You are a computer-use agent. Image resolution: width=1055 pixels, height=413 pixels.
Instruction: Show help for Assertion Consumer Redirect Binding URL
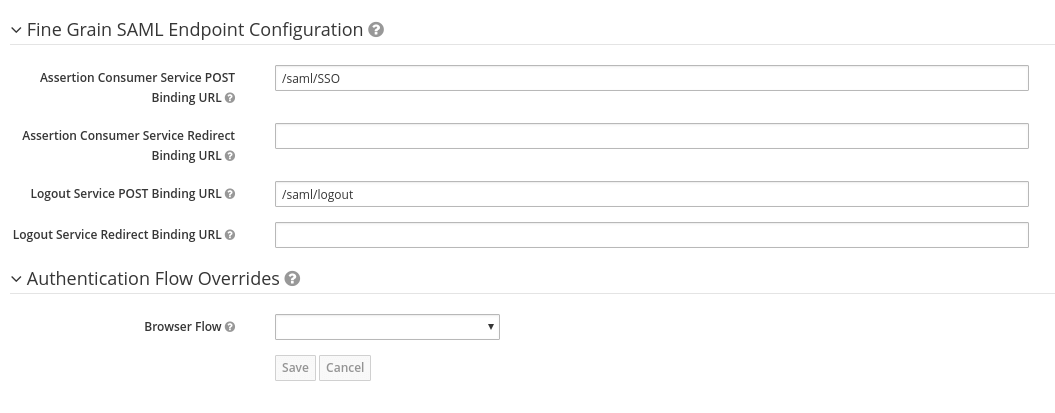[230, 156]
